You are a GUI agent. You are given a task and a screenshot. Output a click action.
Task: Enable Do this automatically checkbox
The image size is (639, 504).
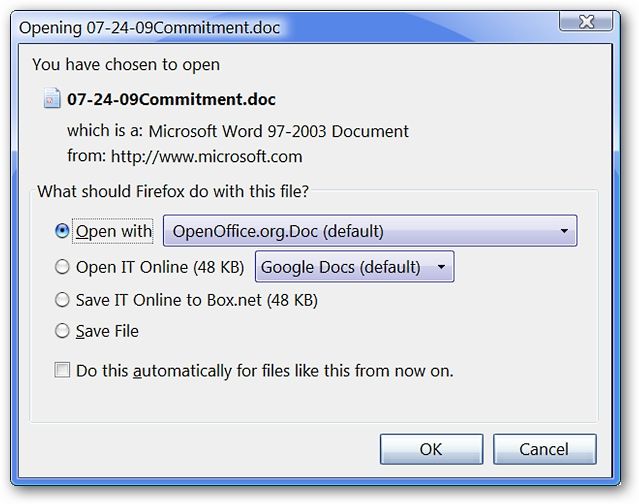coord(62,370)
